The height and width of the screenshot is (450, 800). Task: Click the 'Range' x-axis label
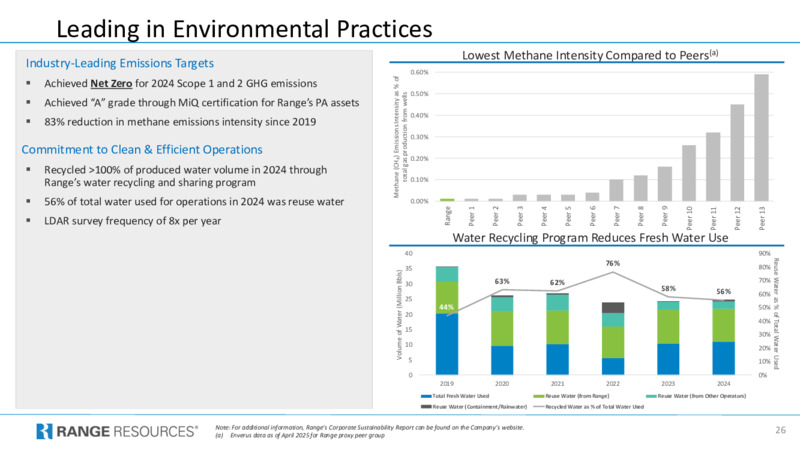(x=448, y=215)
